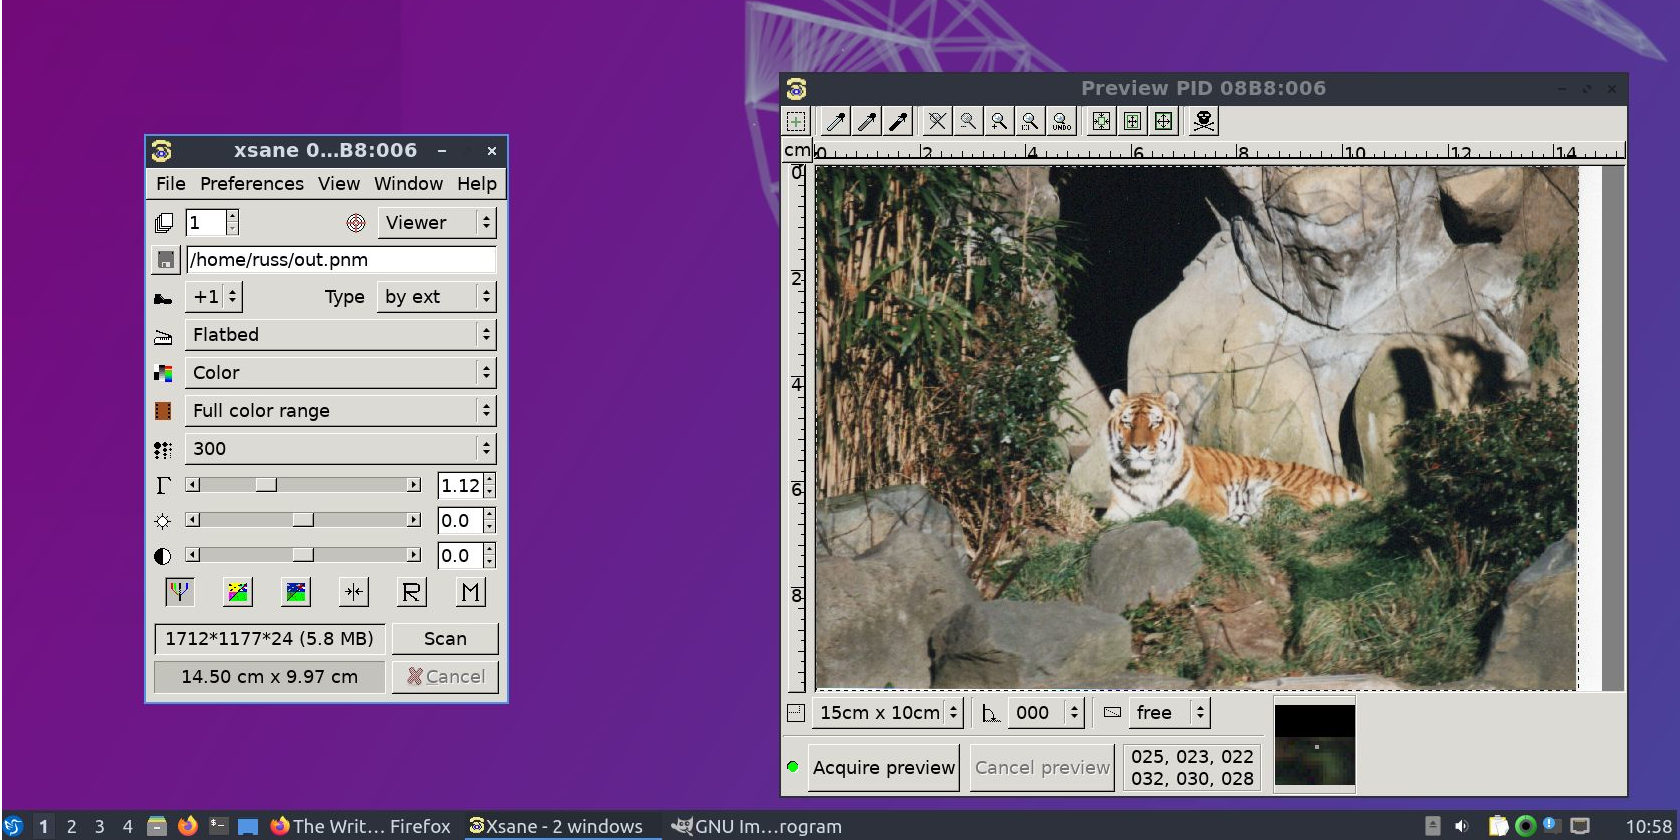Click the /home/russ/out.pnm filename field

pyautogui.click(x=341, y=259)
